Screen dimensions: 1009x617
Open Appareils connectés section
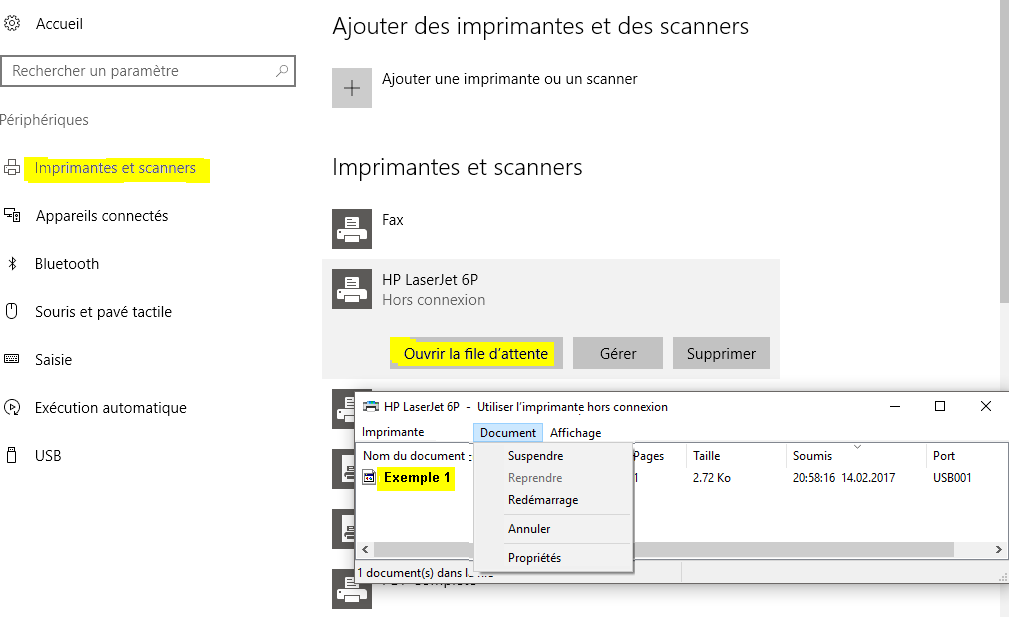(x=101, y=216)
